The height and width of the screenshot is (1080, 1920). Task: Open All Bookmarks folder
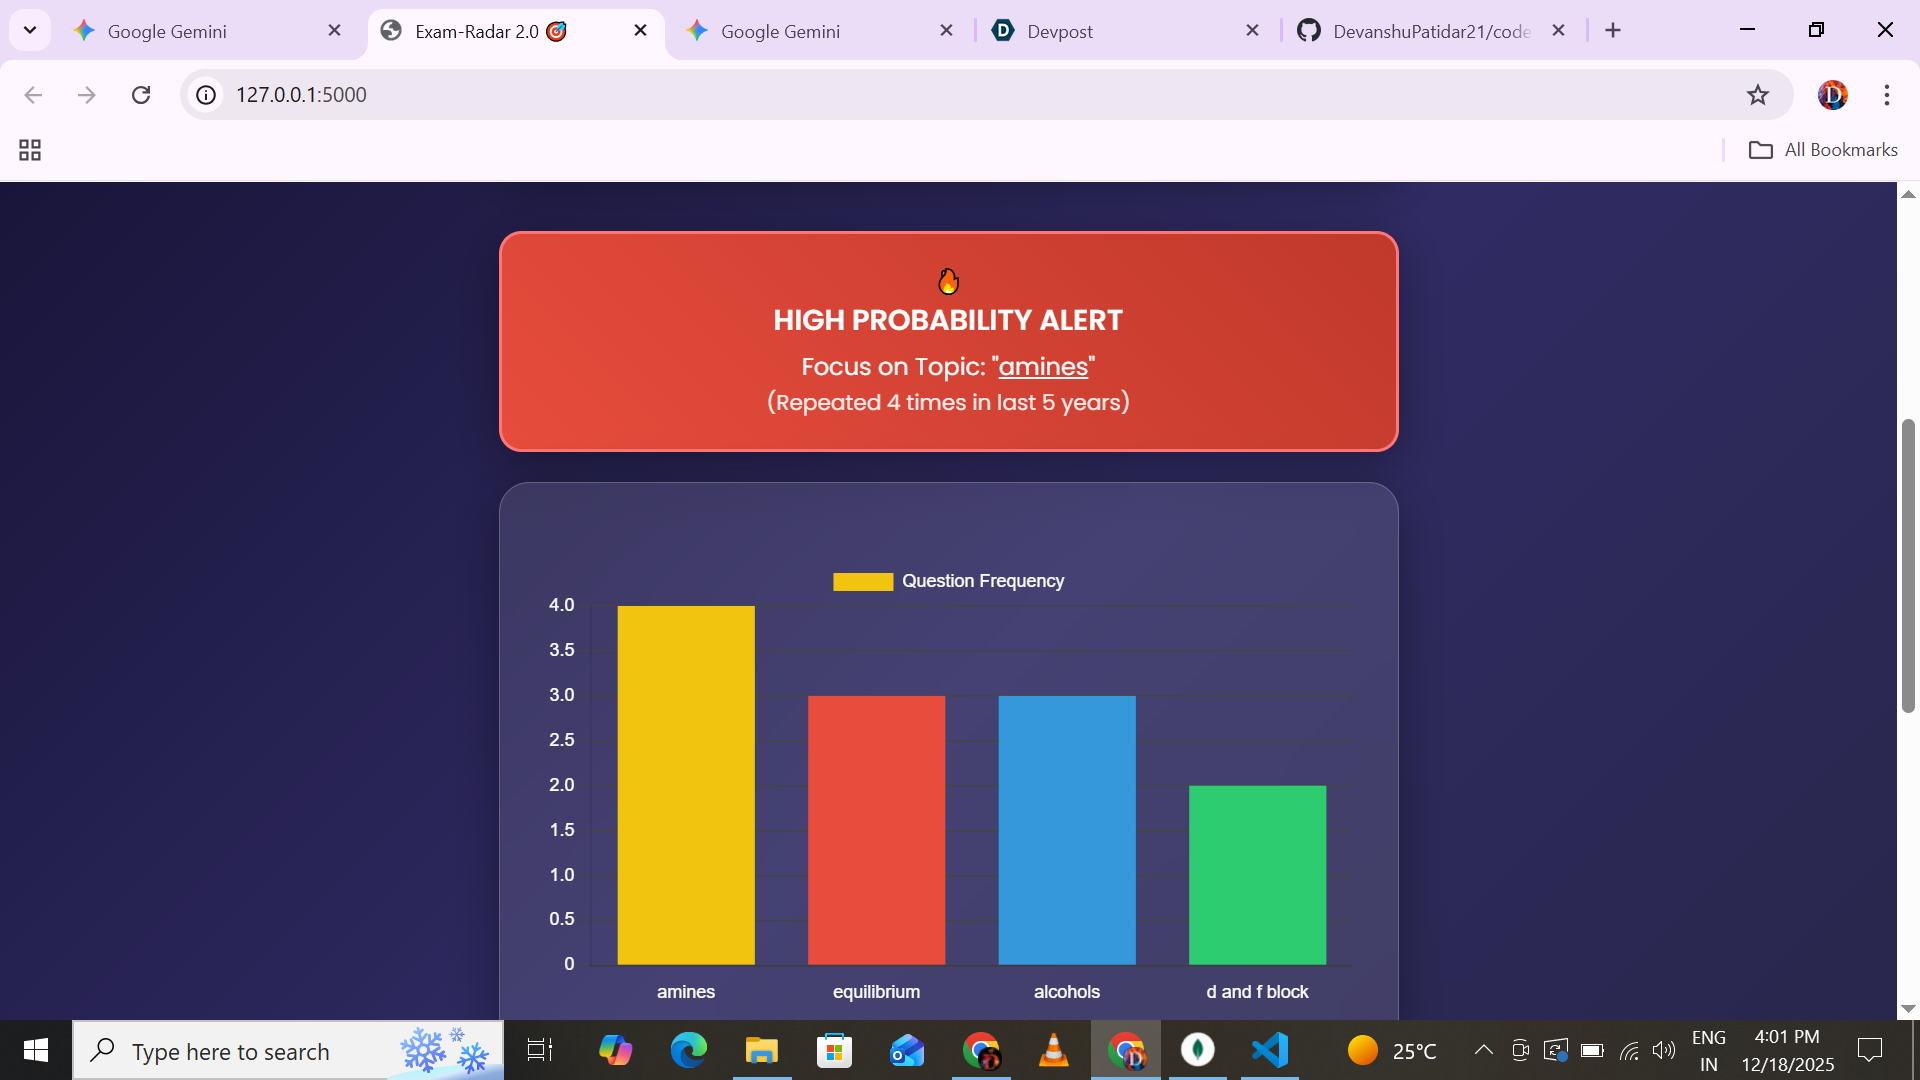1822,150
